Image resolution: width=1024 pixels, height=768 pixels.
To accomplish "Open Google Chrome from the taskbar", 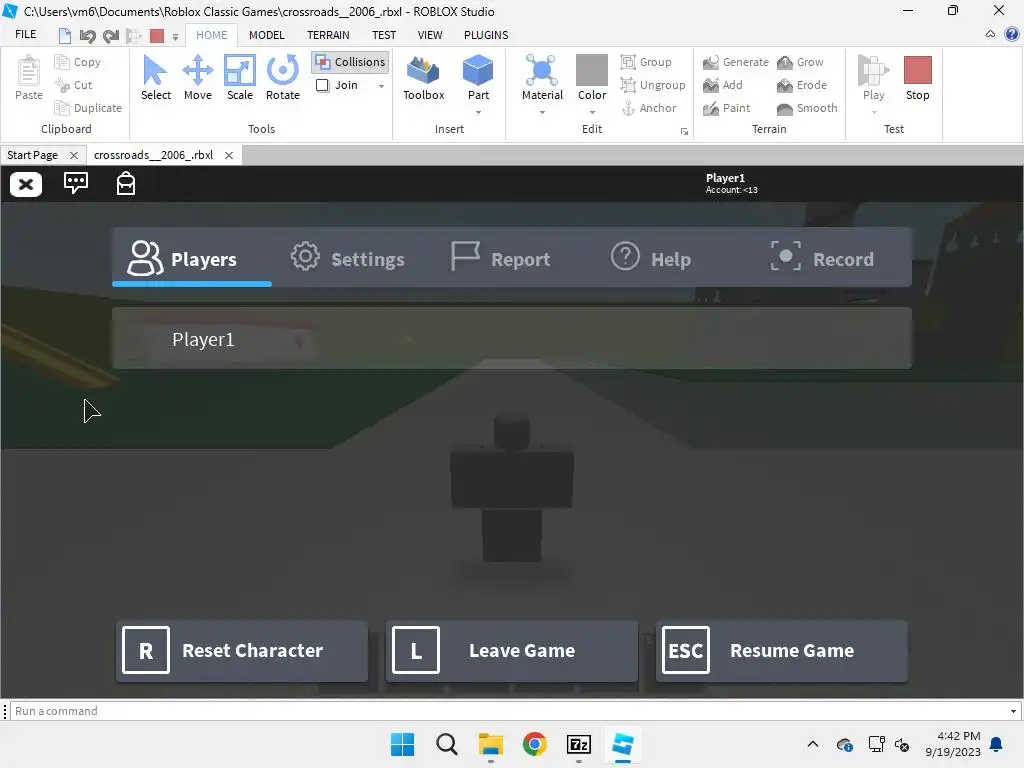I will [x=535, y=744].
